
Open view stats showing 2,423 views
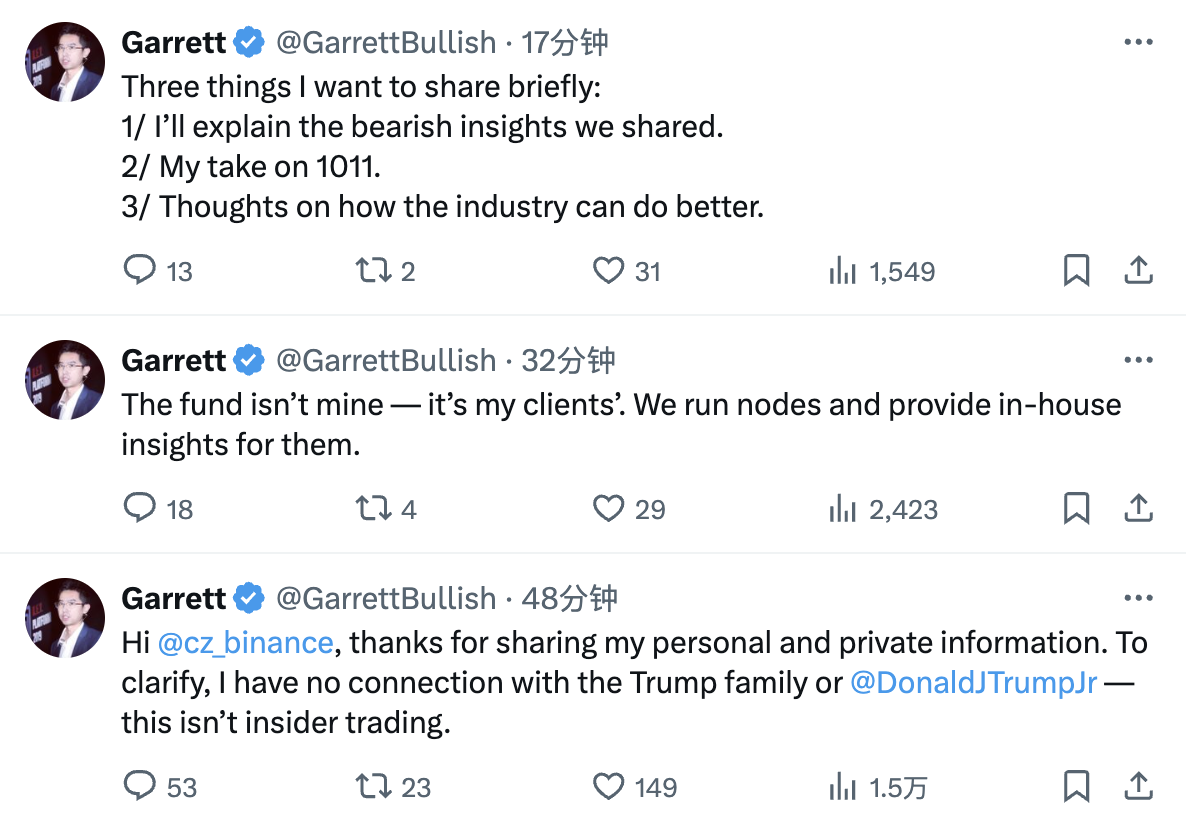(843, 509)
